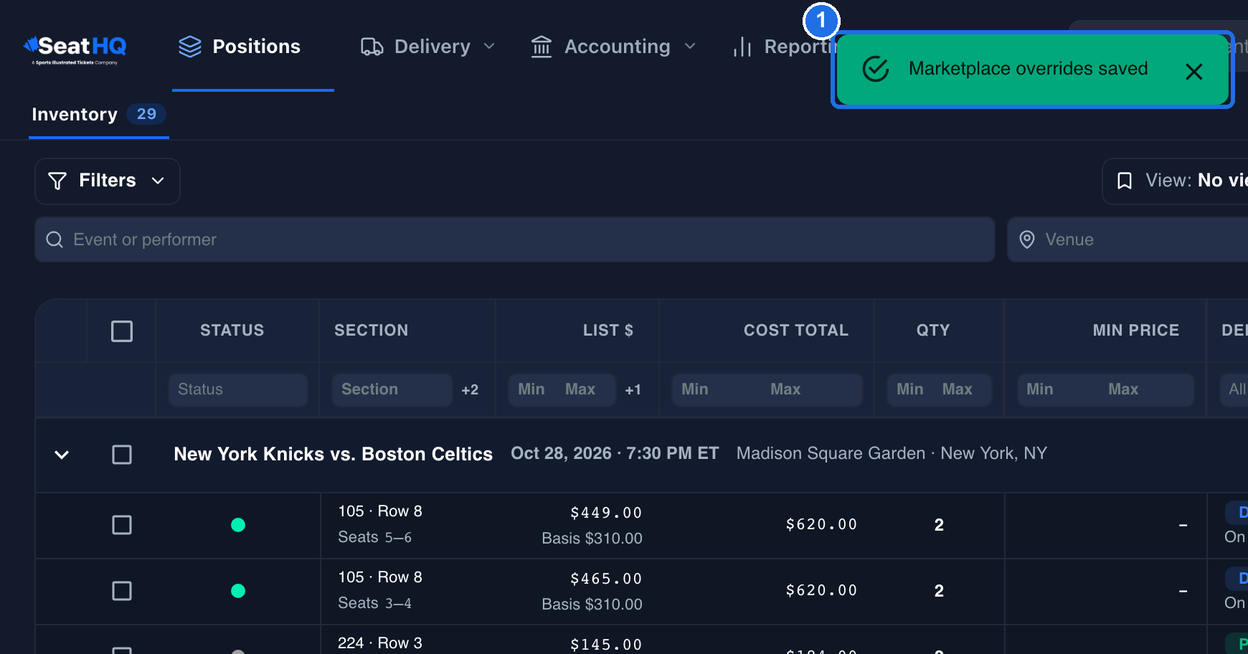Click the $449.00 list price
The image size is (1248, 654).
coord(606,513)
